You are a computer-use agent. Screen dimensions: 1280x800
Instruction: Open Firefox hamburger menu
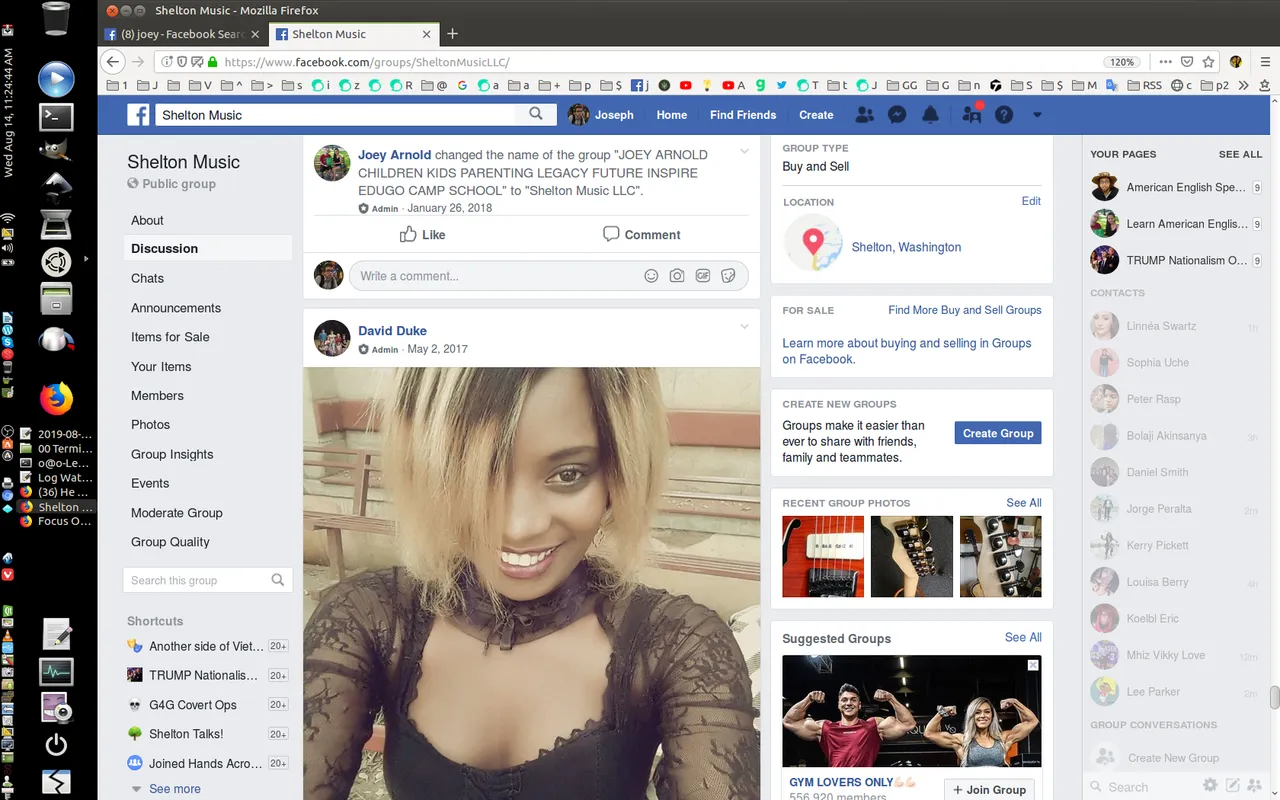click(x=1267, y=61)
